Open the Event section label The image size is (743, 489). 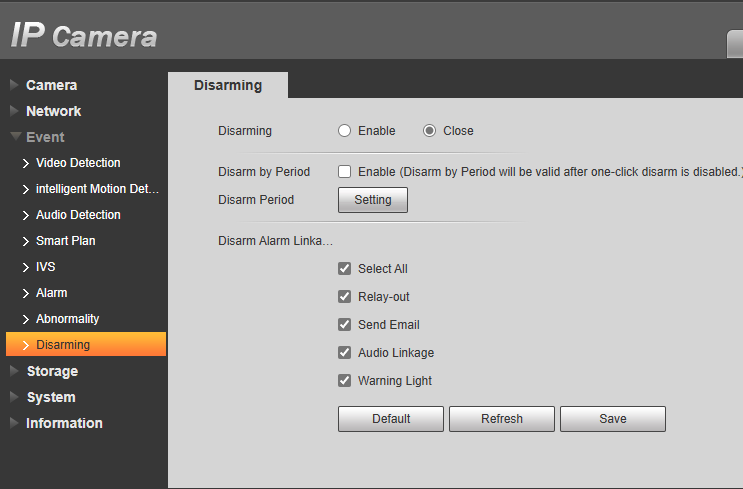click(45, 137)
